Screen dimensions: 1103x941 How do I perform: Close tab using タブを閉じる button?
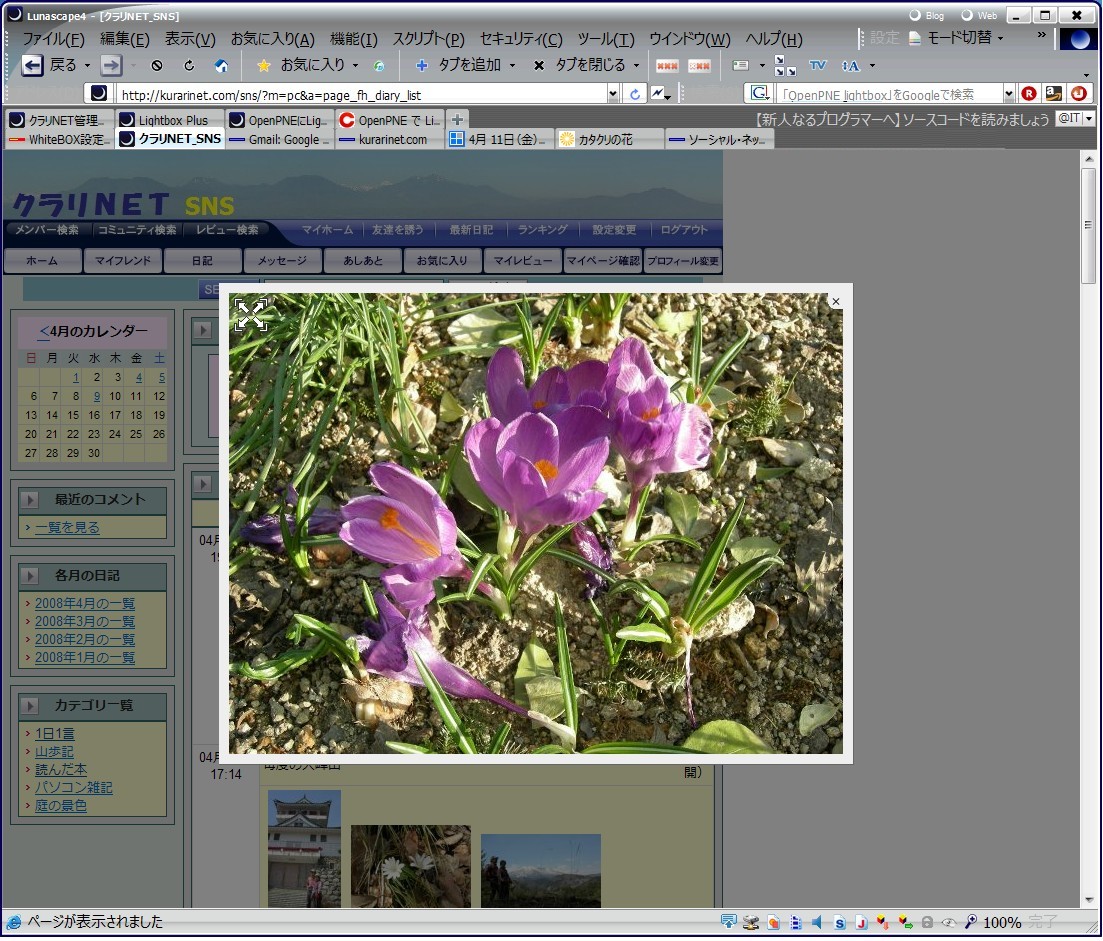tap(578, 65)
